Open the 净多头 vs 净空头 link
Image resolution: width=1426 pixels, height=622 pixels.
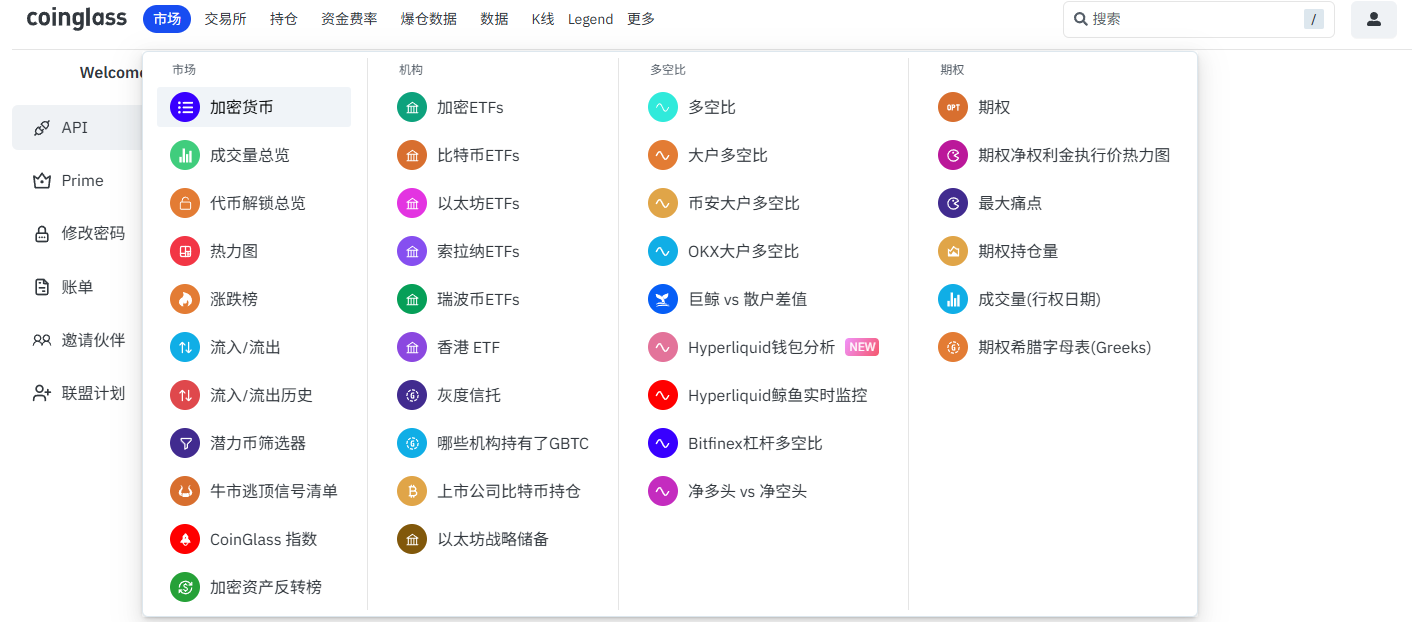click(x=747, y=491)
